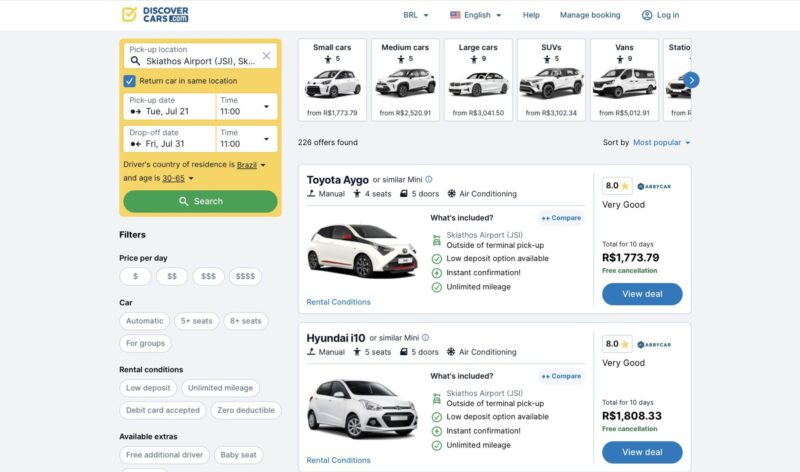Open the BRL currency dropdown
This screenshot has width=800, height=472.
[415, 15]
